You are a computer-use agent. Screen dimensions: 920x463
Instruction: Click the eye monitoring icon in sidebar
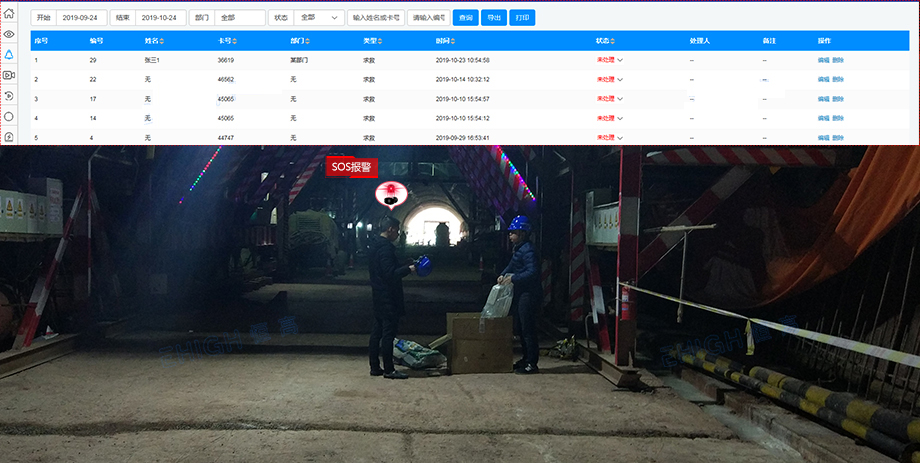coord(9,34)
